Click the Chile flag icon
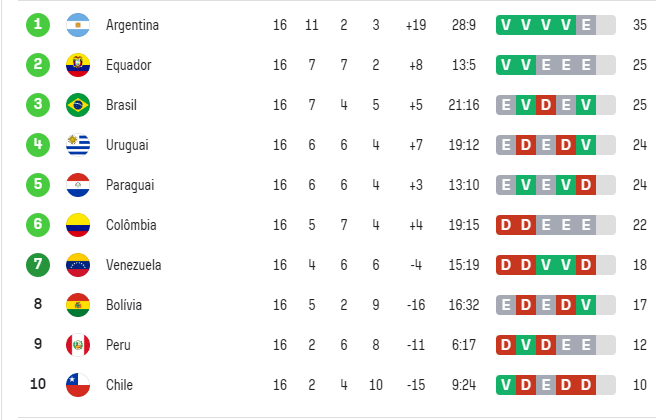Screen dimensions: 672x420 tap(78, 385)
